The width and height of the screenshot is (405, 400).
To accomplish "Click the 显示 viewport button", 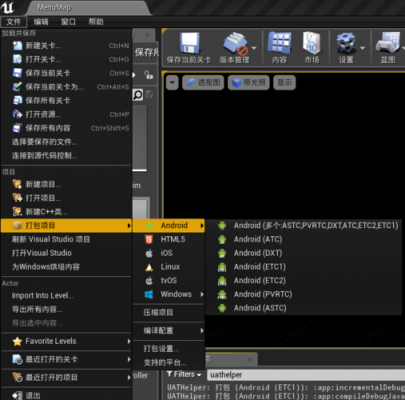I will click(284, 82).
